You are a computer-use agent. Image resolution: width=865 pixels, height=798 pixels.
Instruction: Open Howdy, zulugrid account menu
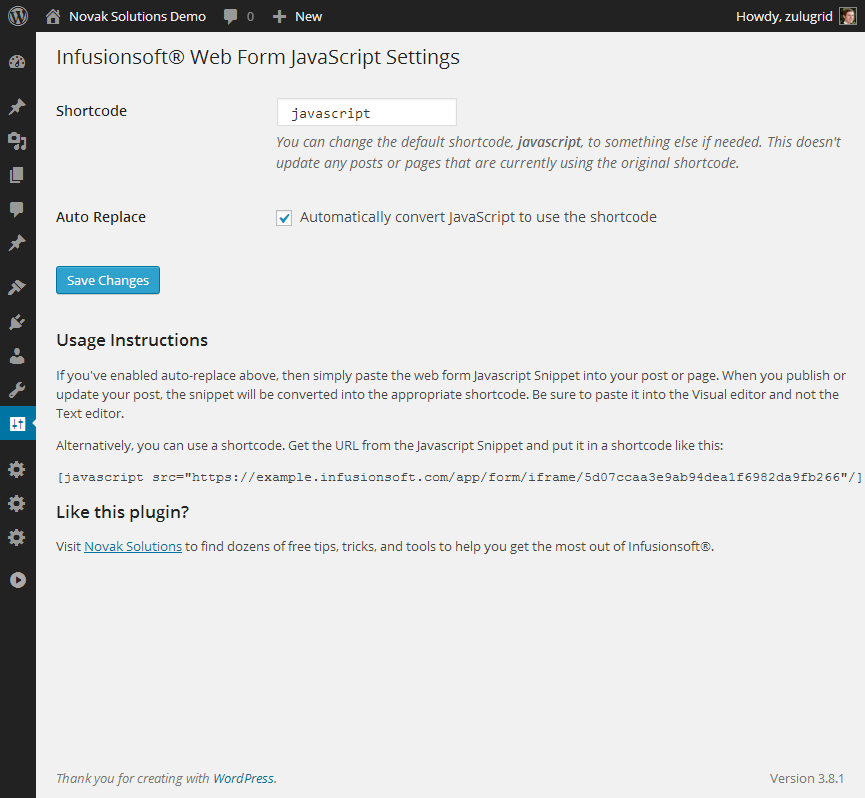[x=784, y=17]
